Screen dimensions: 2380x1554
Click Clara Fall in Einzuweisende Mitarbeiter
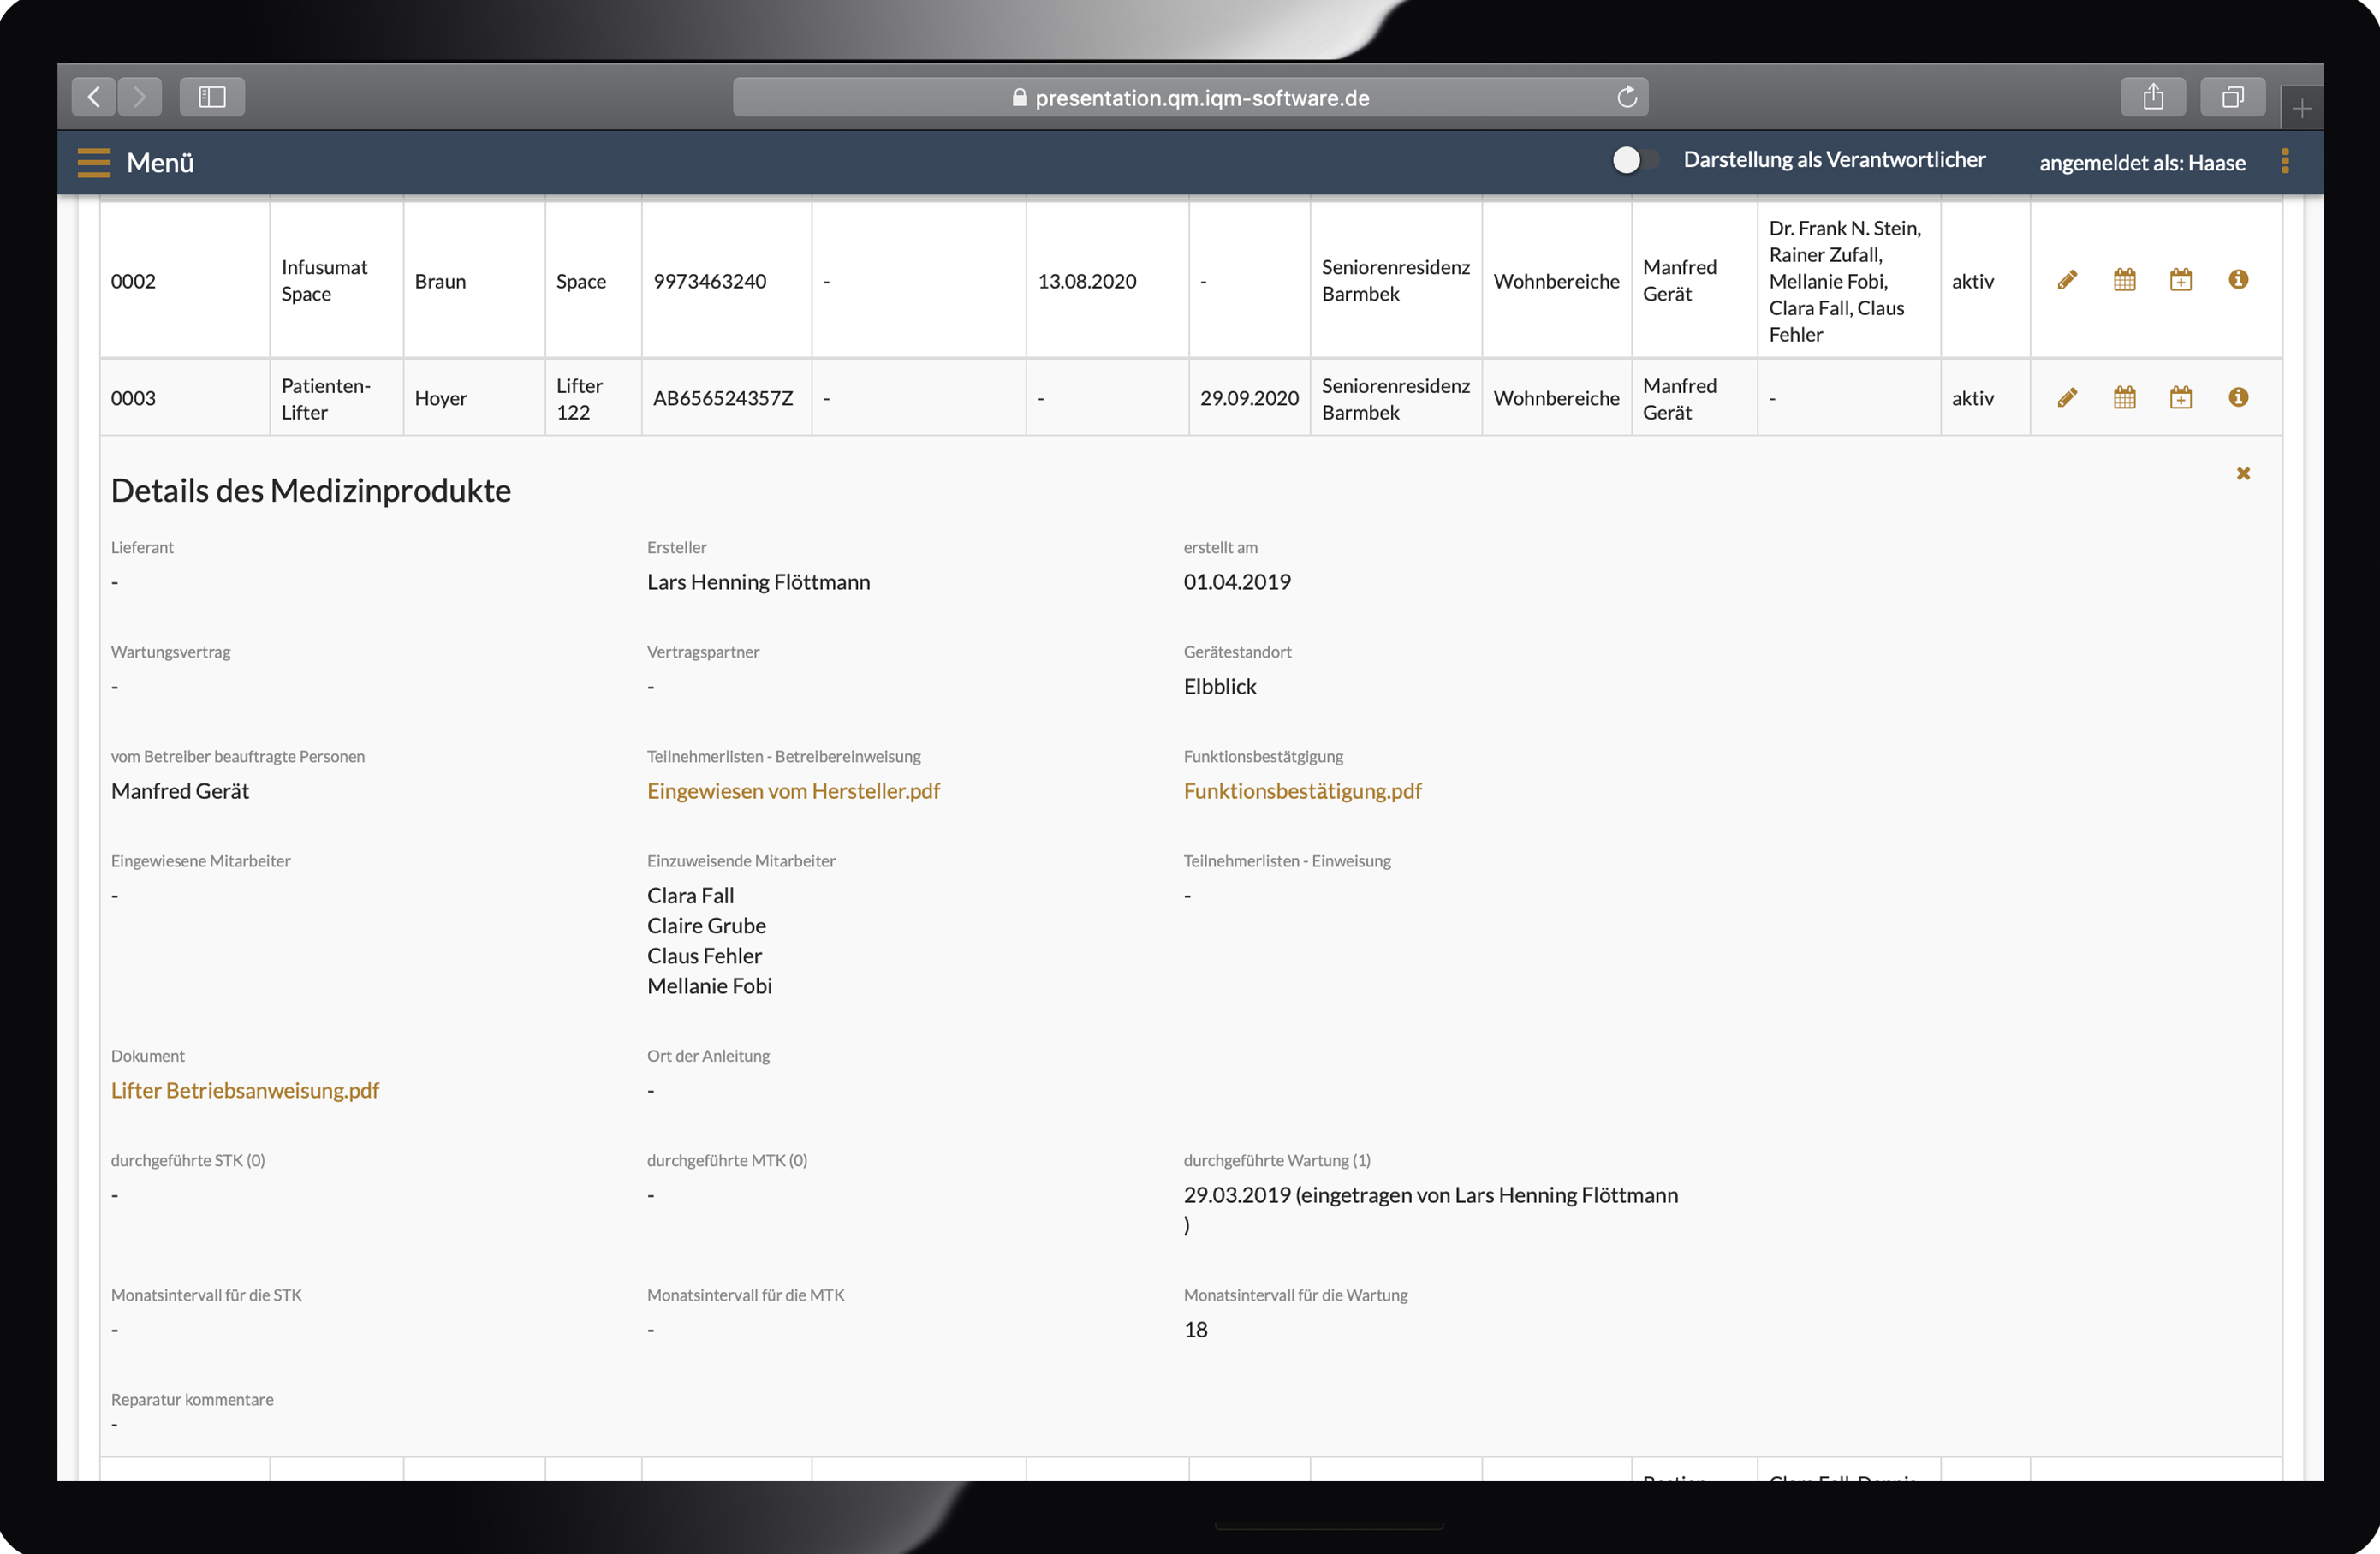690,896
